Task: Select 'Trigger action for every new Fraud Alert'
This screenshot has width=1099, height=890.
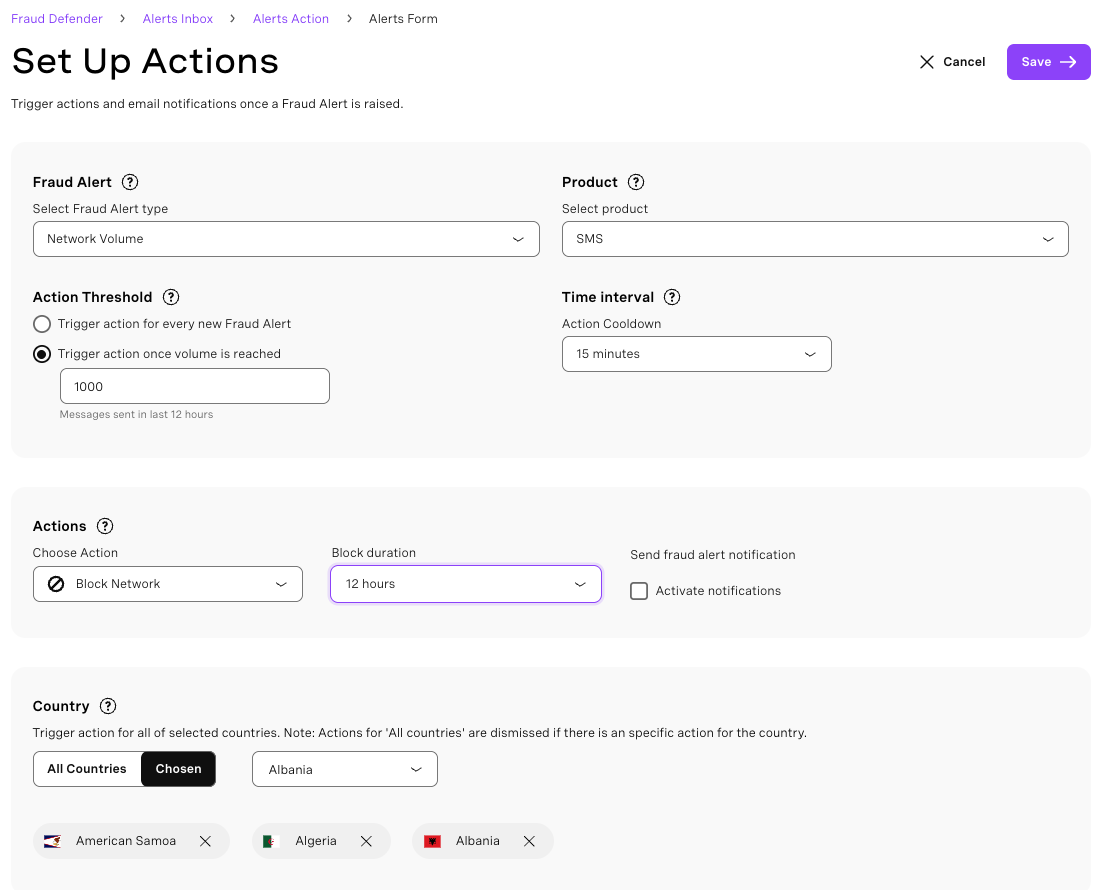Action: tap(42, 324)
